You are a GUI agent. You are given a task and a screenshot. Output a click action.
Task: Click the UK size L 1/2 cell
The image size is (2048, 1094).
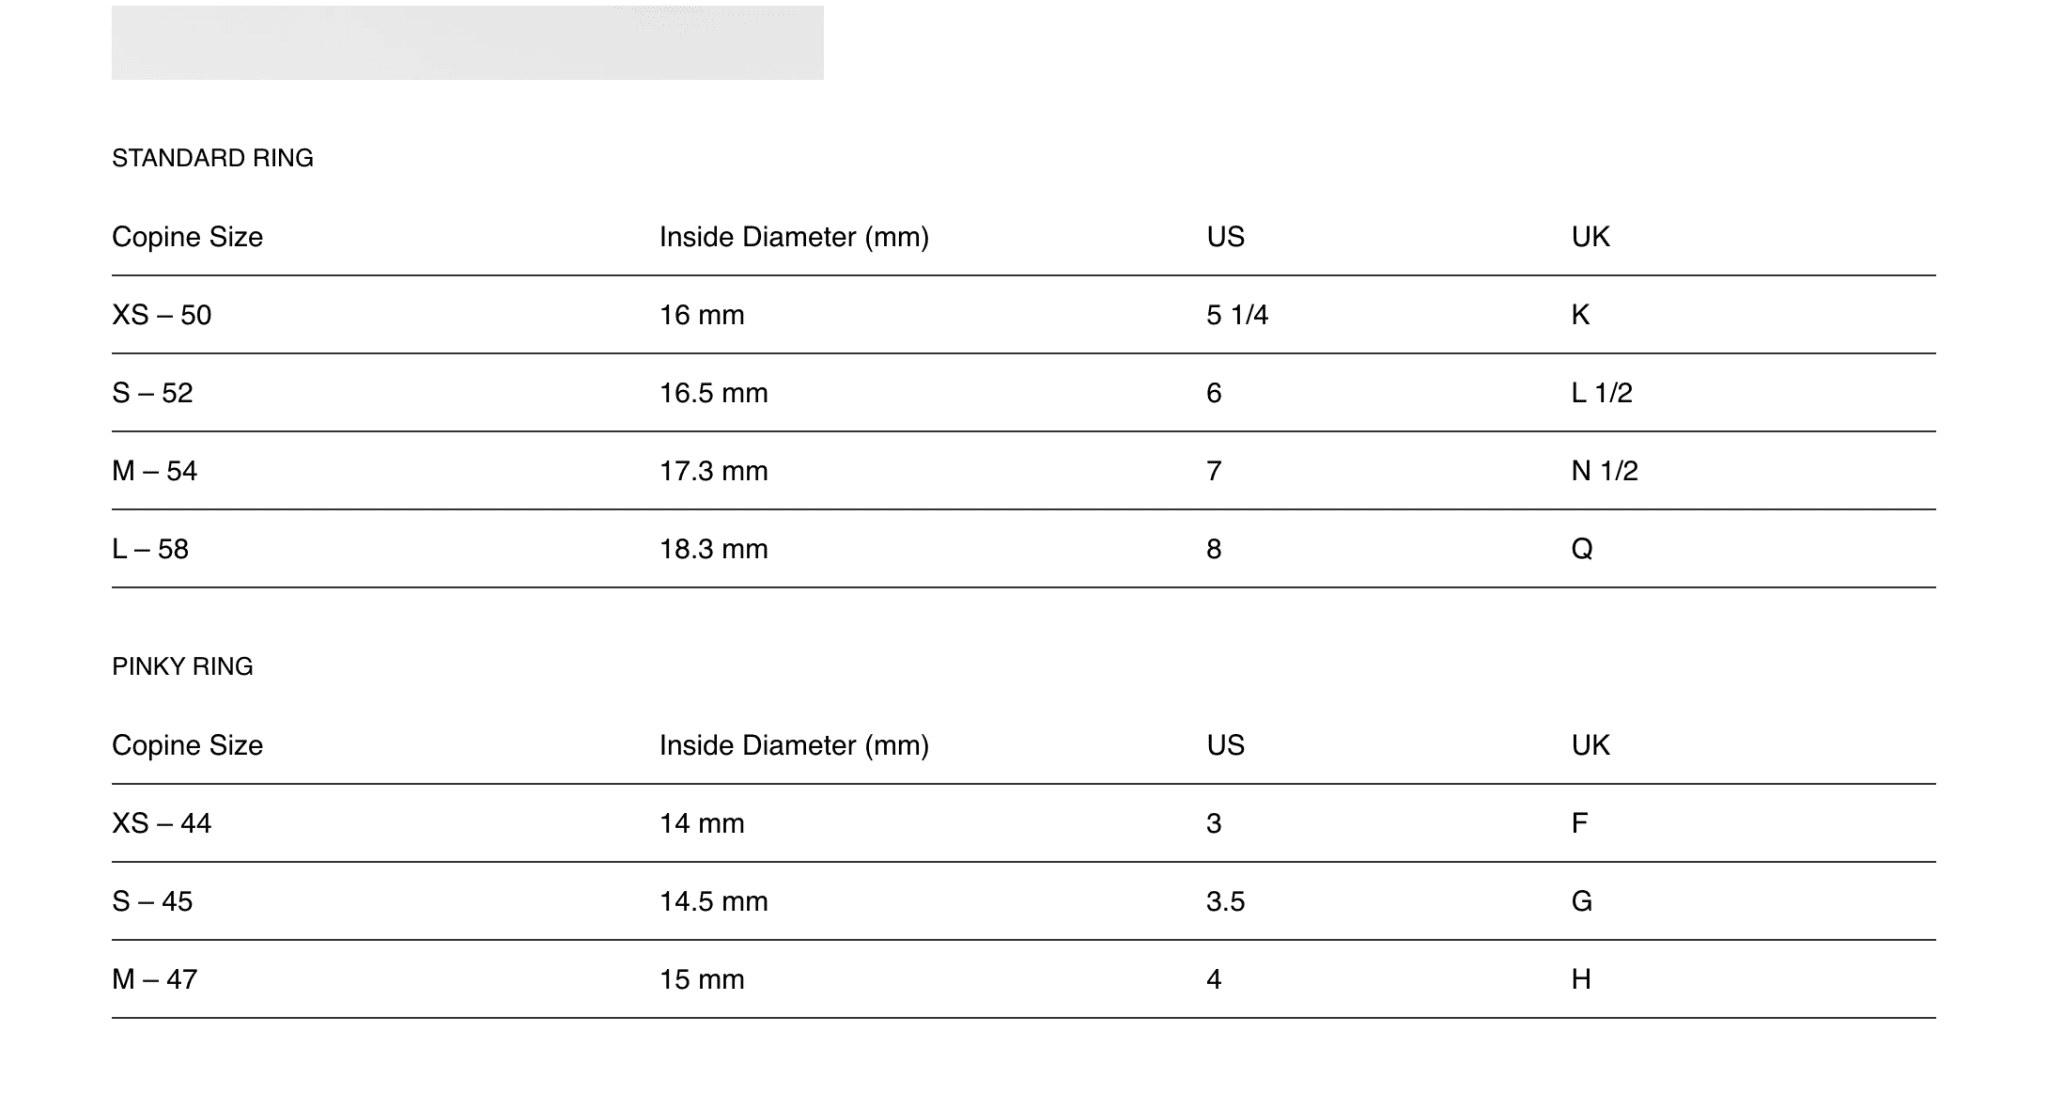[x=1601, y=393]
